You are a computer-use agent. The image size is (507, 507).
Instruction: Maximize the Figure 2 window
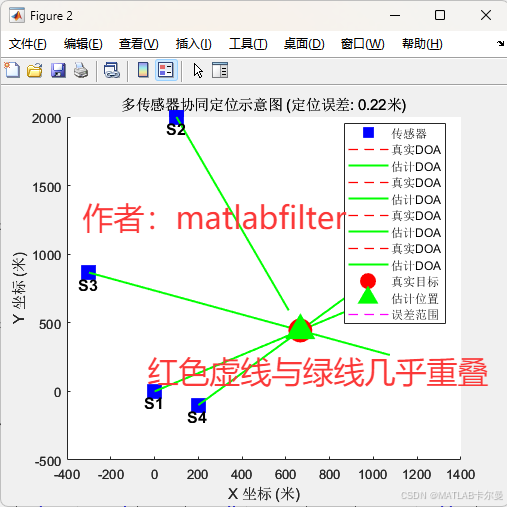pyautogui.click(x=440, y=15)
